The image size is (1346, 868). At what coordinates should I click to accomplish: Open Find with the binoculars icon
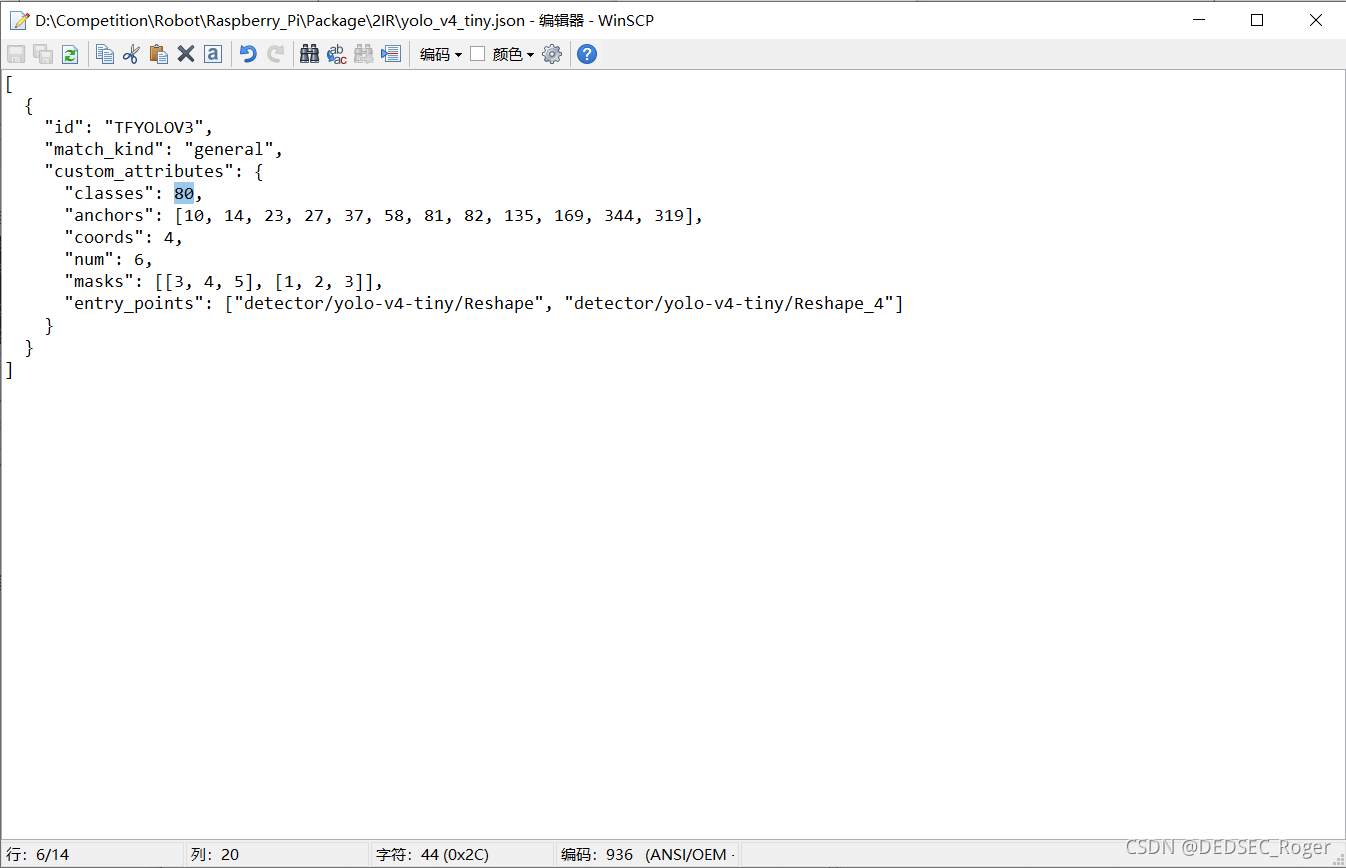[x=310, y=54]
